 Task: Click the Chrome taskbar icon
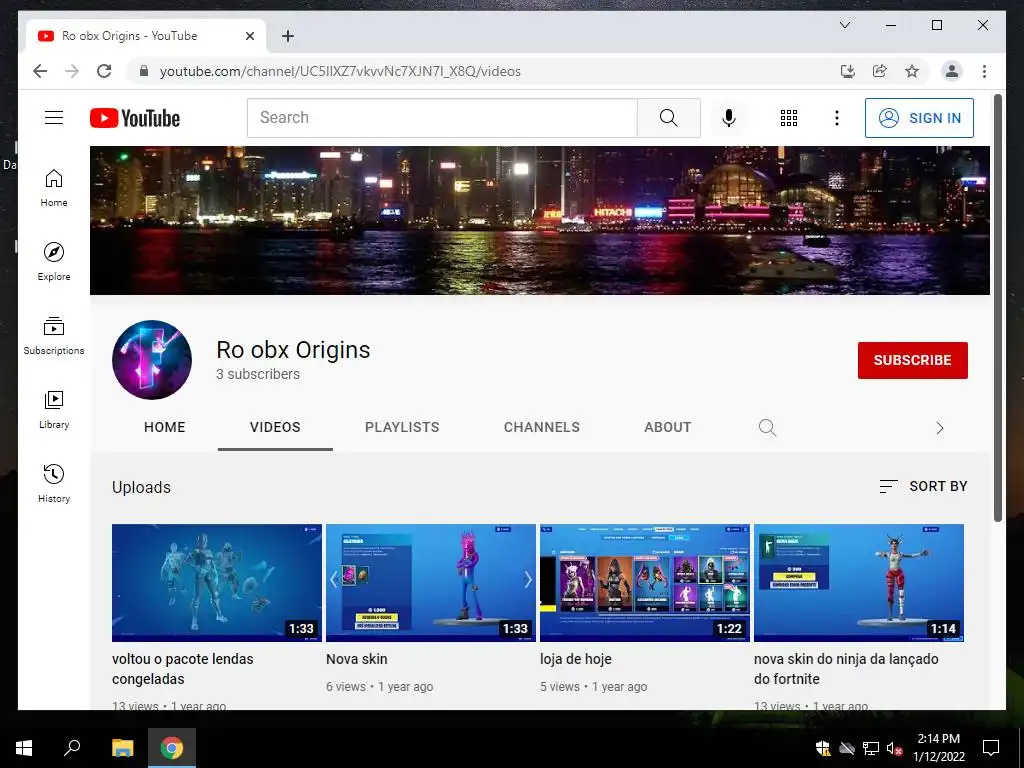(x=172, y=748)
